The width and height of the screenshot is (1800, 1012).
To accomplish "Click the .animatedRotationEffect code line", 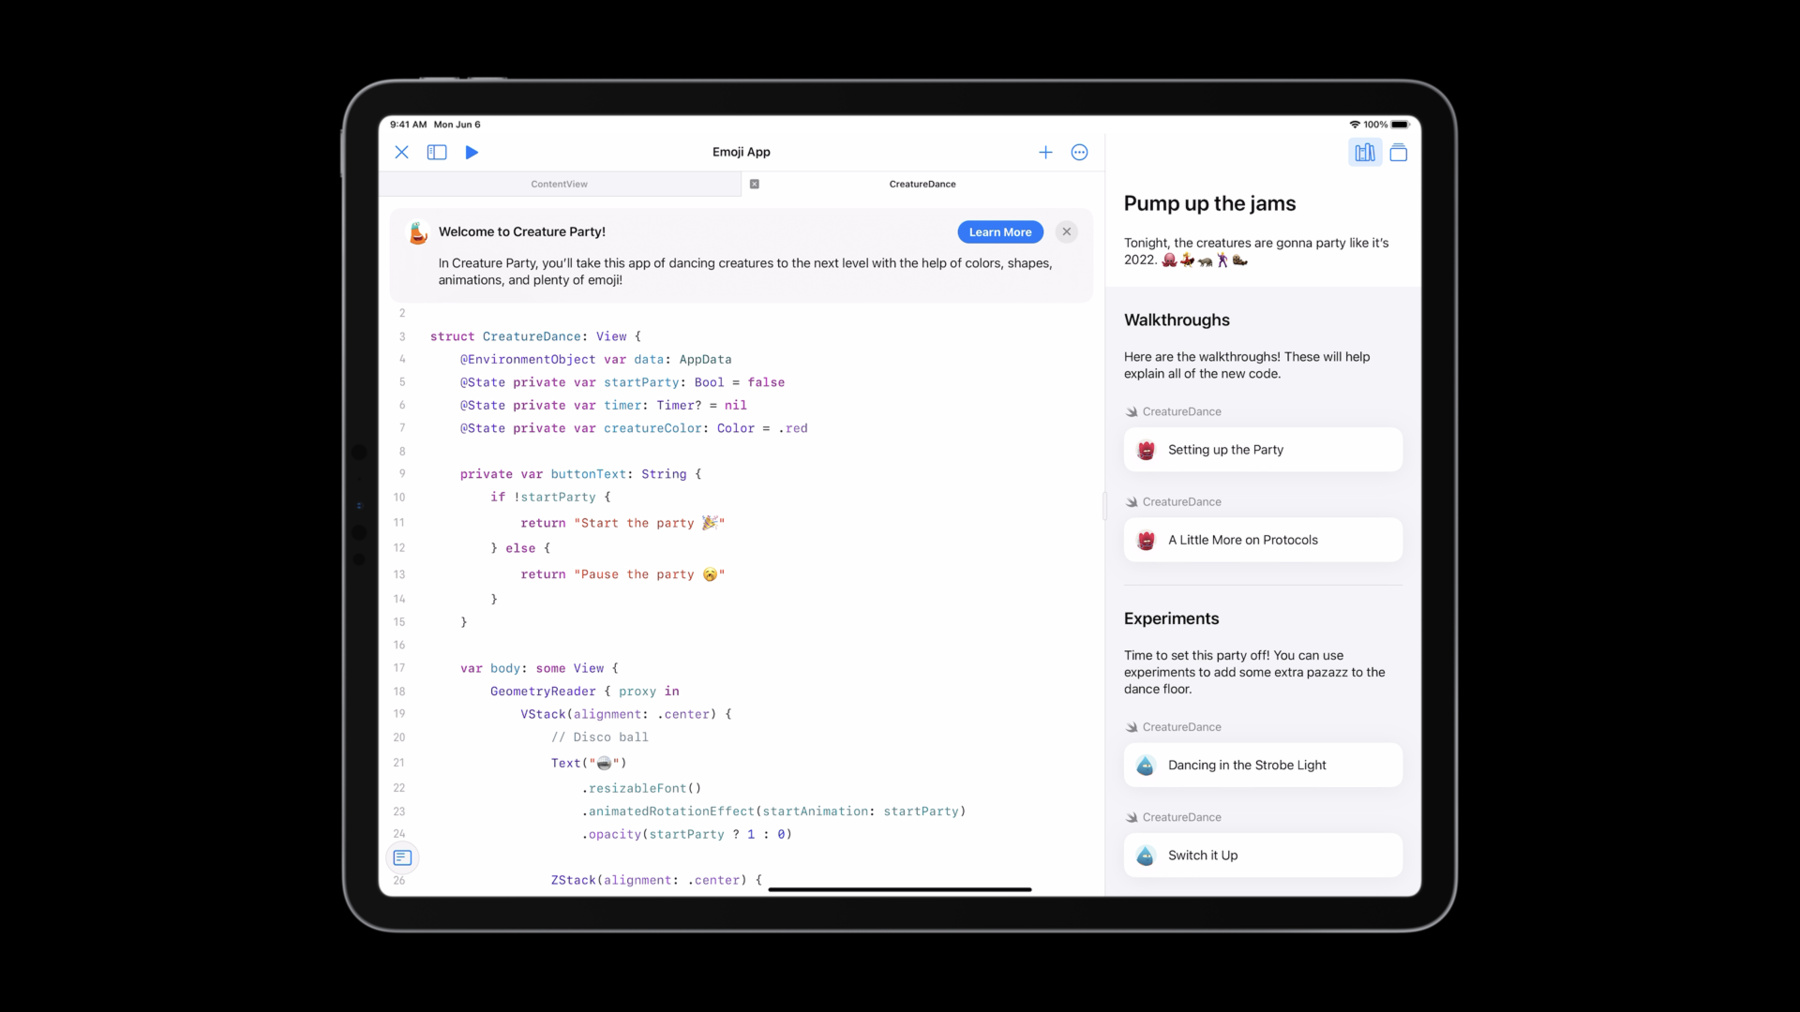I will pyautogui.click(x=773, y=811).
